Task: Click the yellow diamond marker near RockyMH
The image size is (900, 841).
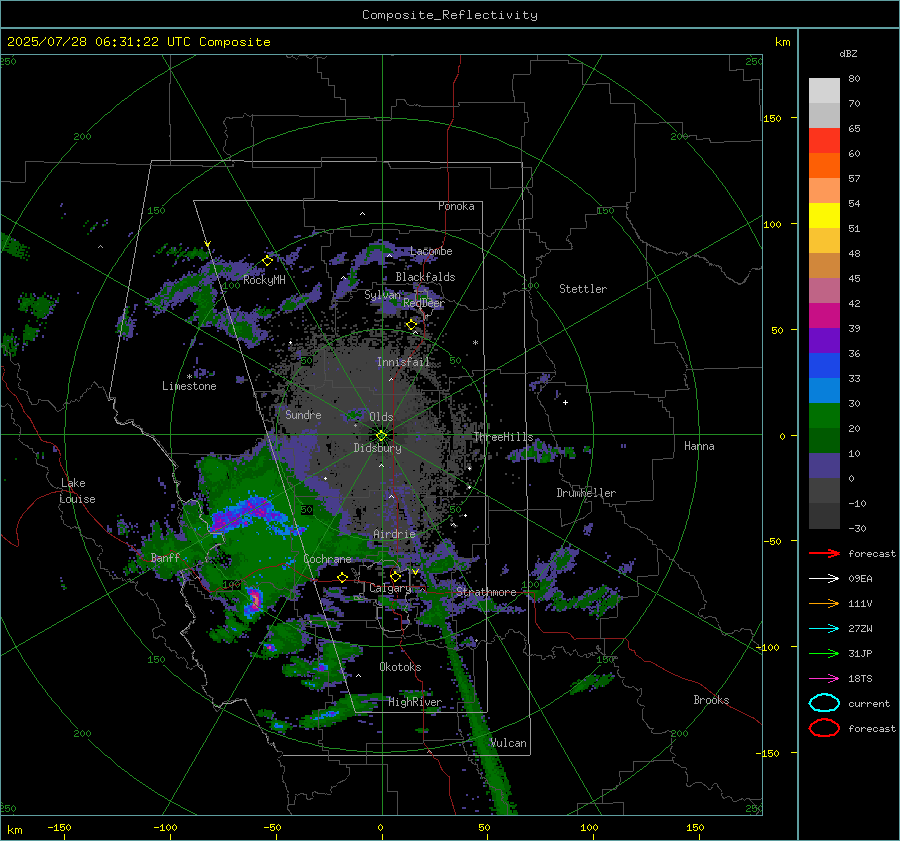Action: 267,261
